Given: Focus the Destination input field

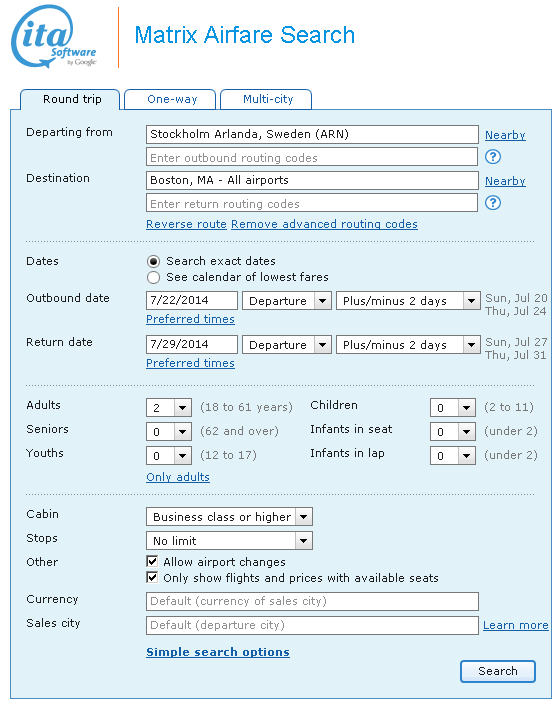Looking at the screenshot, I should (x=312, y=180).
